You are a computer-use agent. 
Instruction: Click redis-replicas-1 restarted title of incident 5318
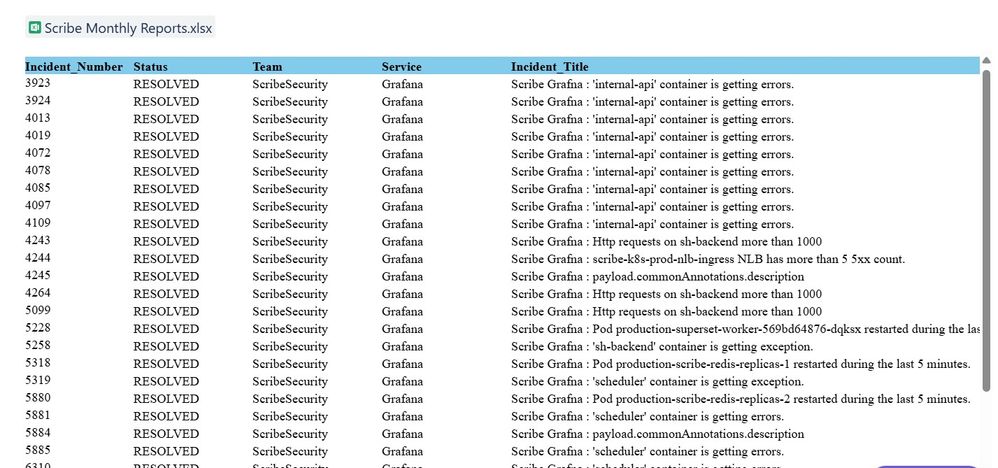(x=741, y=364)
